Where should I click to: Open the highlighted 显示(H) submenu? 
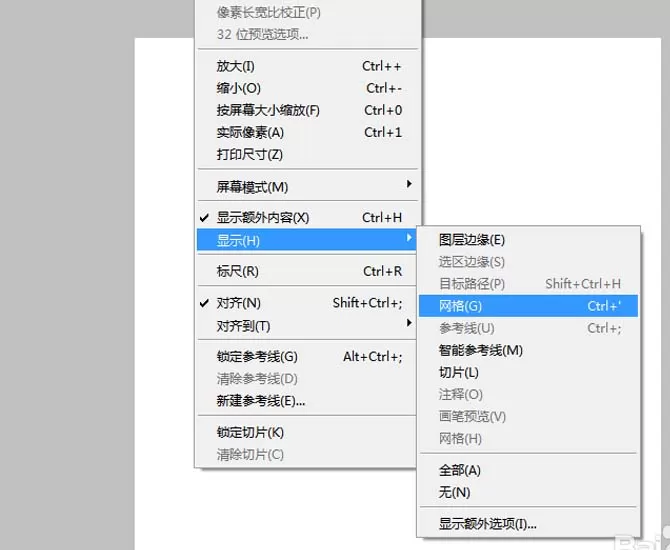(307, 240)
